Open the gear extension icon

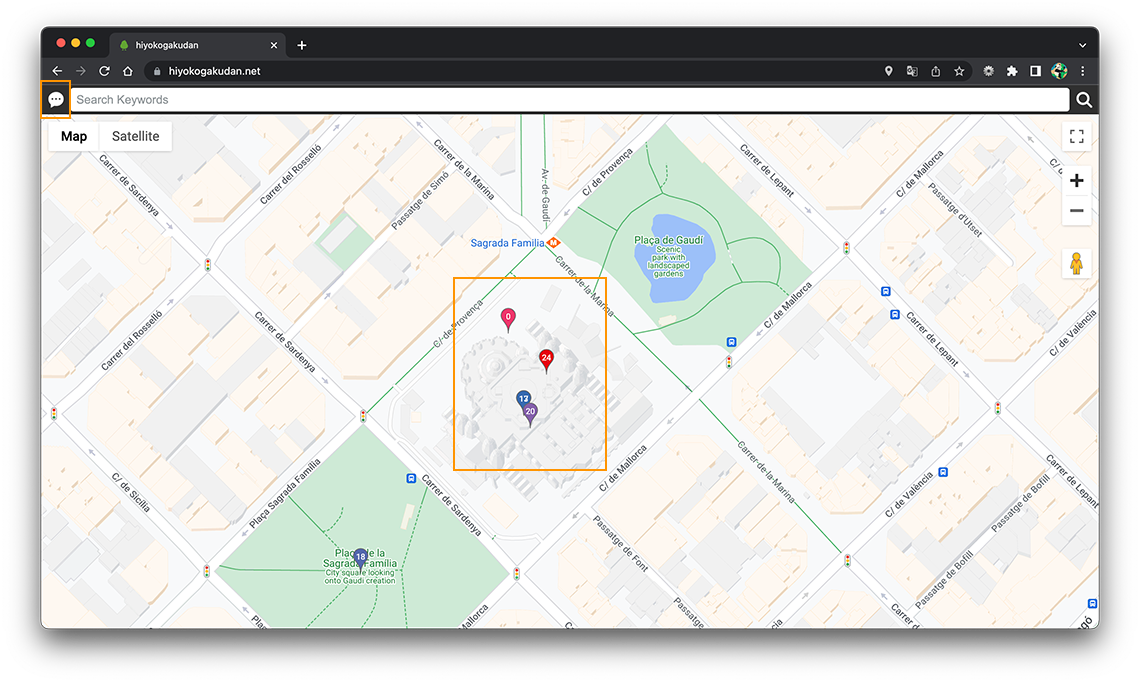988,71
